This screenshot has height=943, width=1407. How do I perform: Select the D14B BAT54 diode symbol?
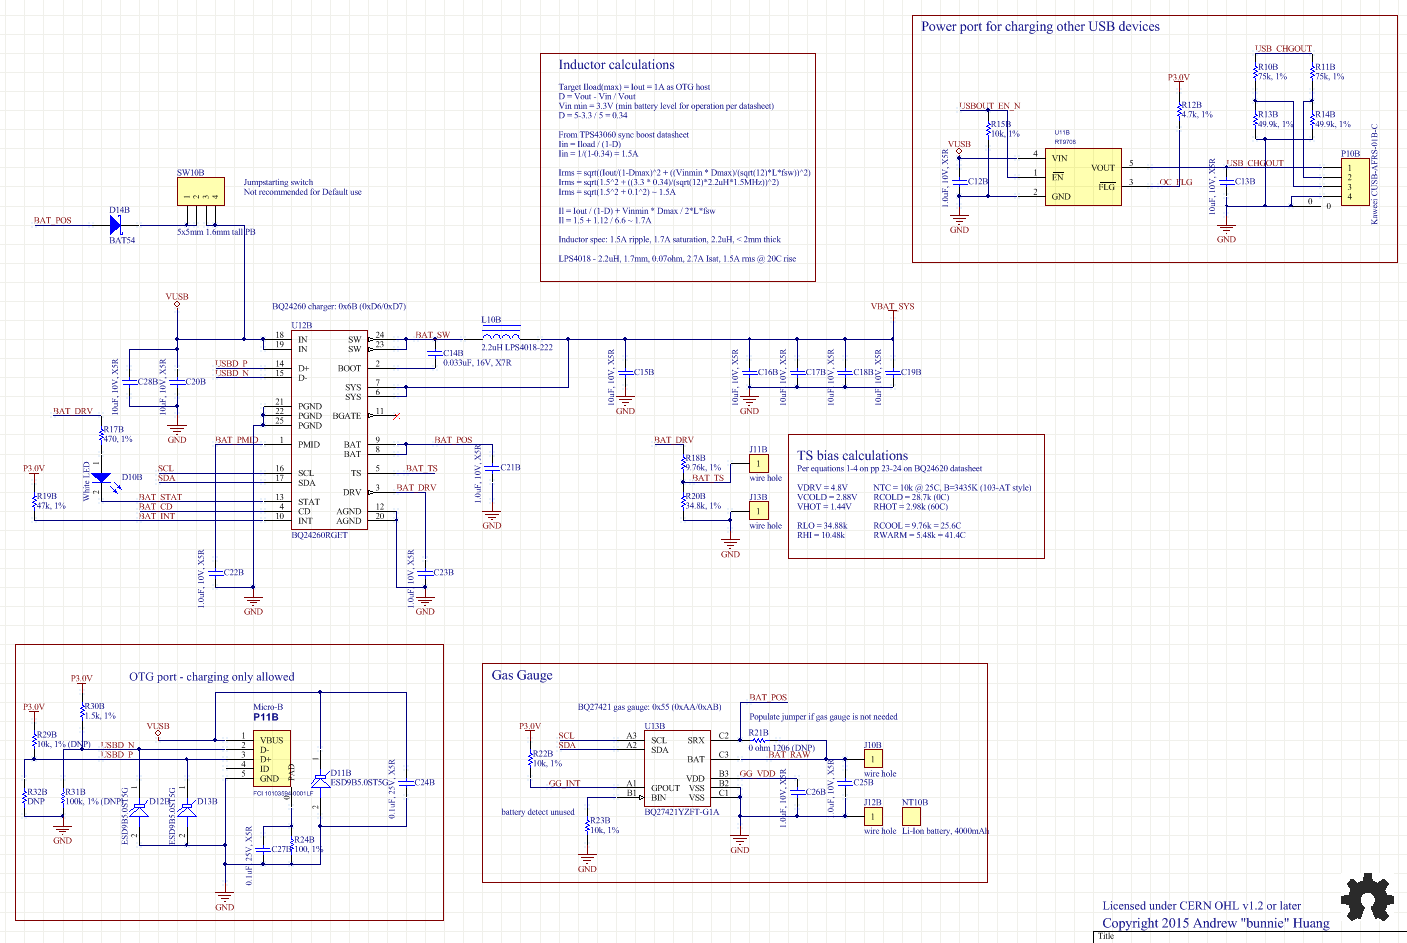[116, 226]
